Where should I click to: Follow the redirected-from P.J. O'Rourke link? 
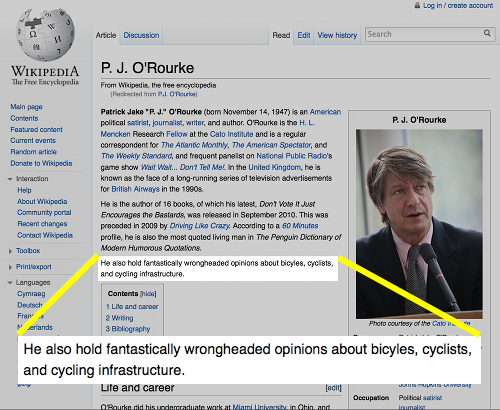click(177, 94)
